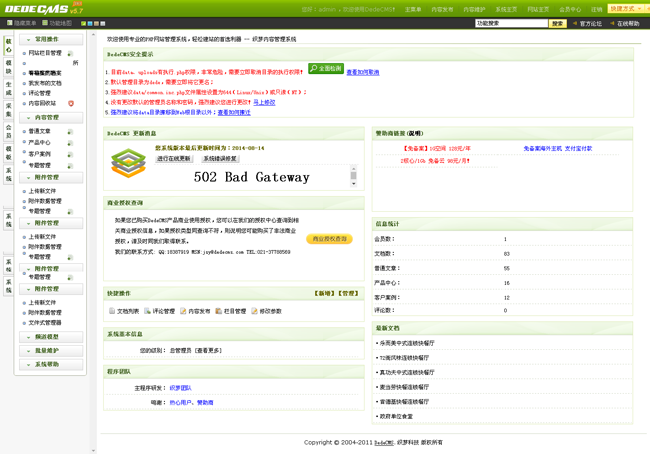This screenshot has height=454, width=650.
Task: Switch to the 采集 sidebar tab
Action: click(9, 110)
